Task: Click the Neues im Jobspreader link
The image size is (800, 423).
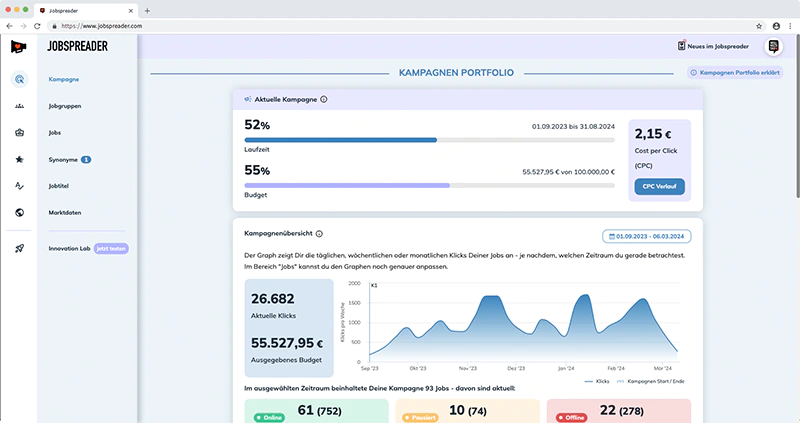Action: (718, 46)
